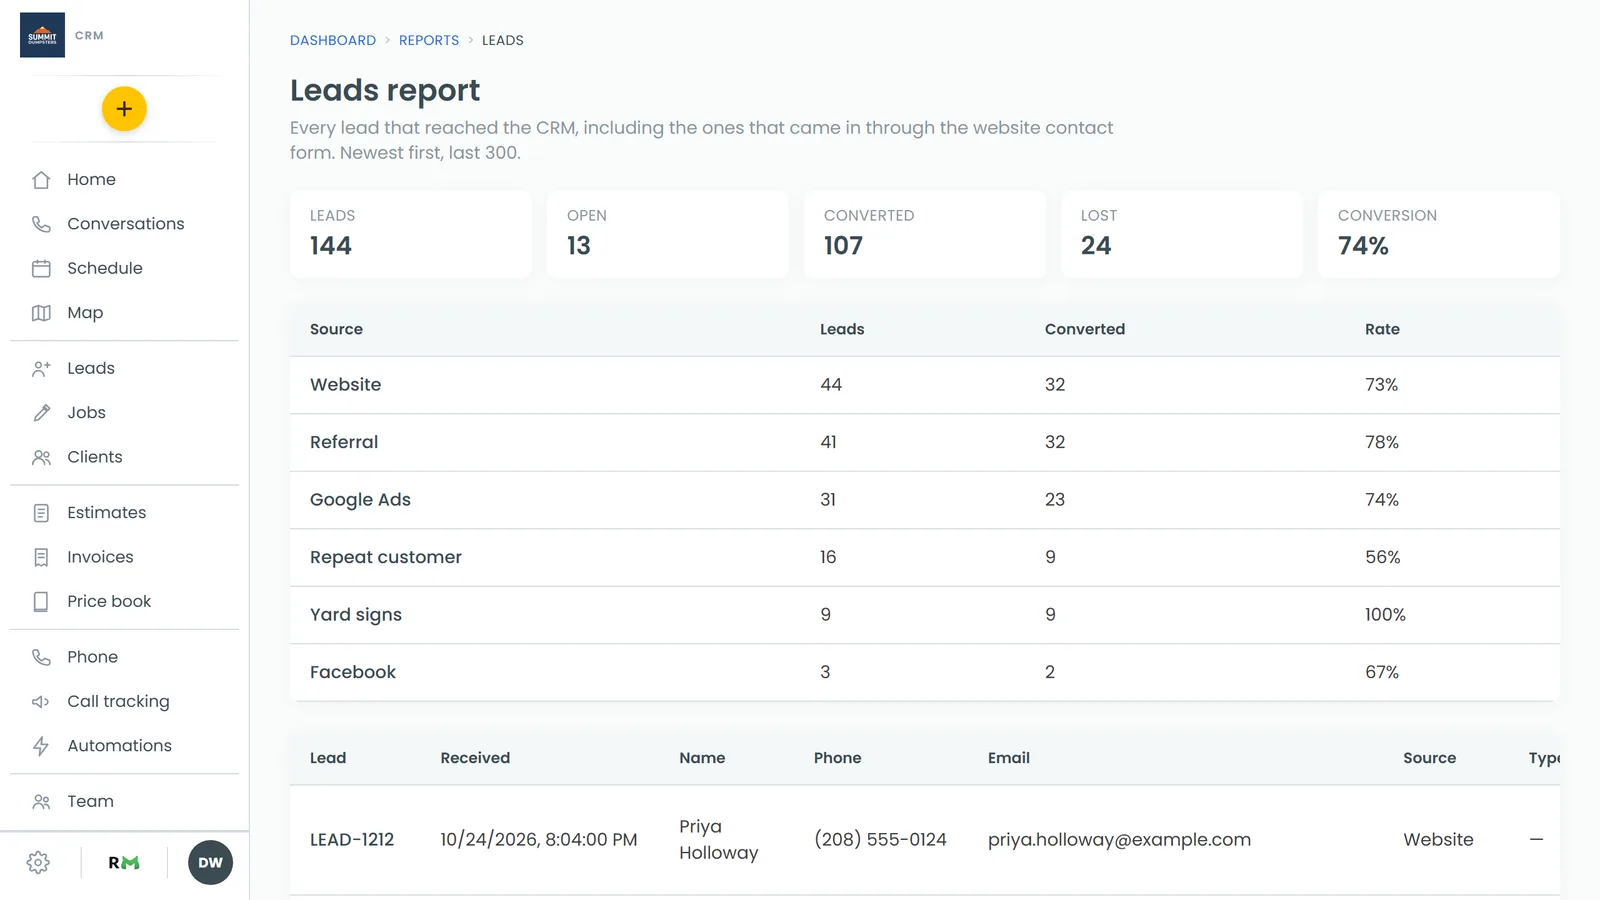Click the Converted 107 summary card
This screenshot has width=1600, height=900.
925,235
